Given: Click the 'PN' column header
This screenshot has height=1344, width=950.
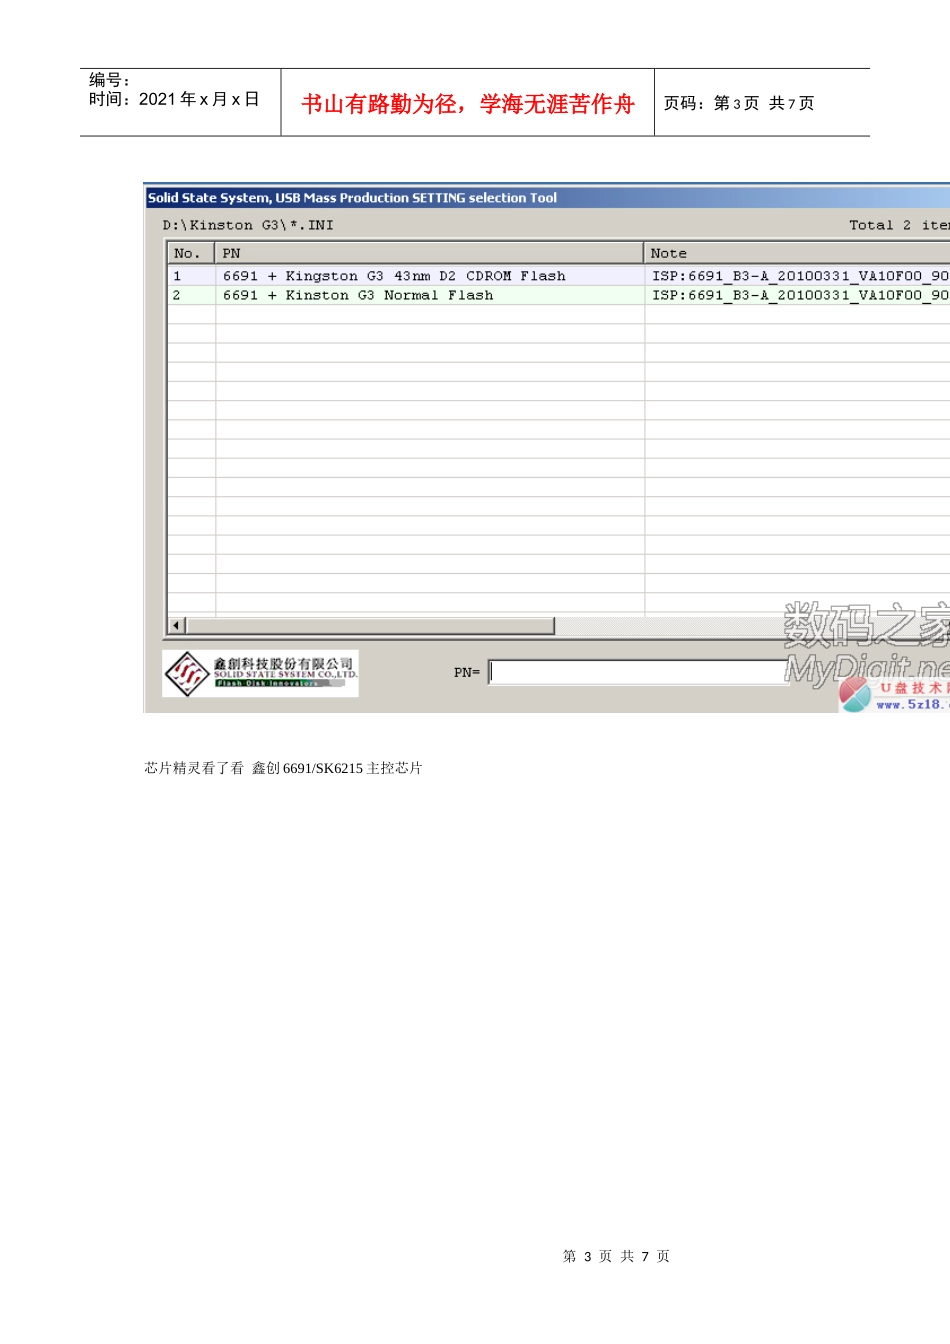Looking at the screenshot, I should pyautogui.click(x=429, y=253).
